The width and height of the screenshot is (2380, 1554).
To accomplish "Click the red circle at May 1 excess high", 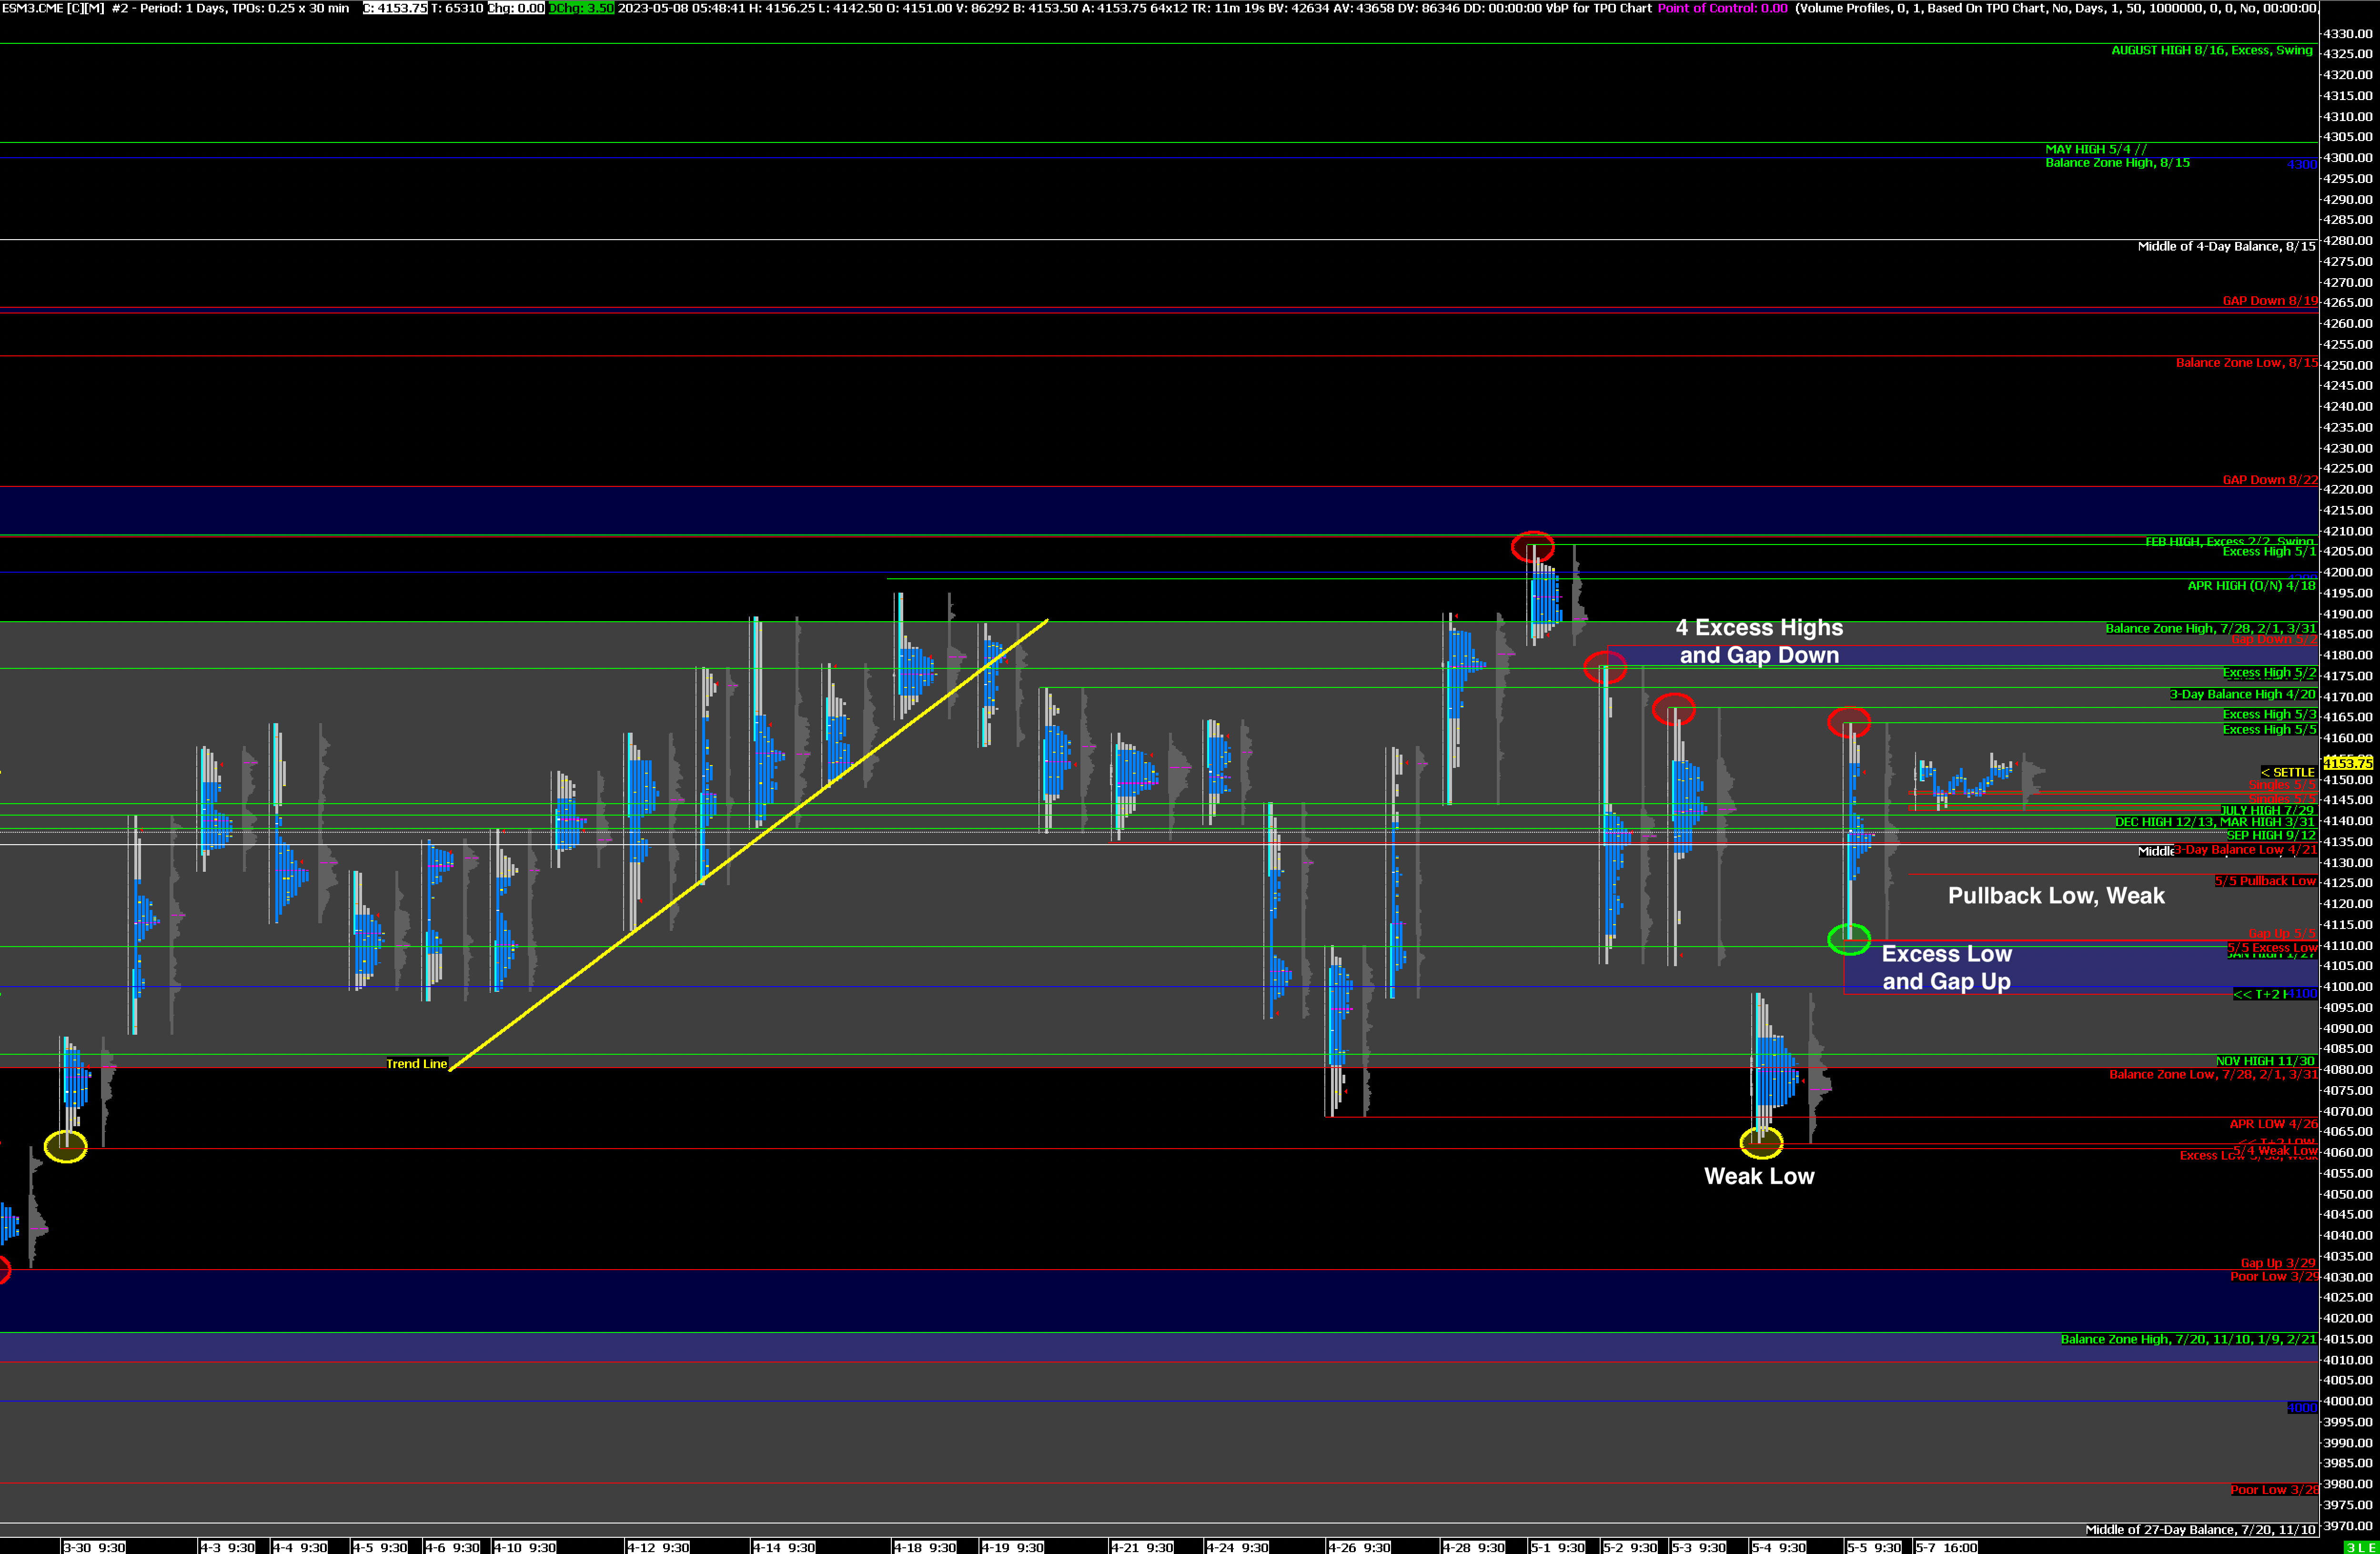I will (1532, 547).
